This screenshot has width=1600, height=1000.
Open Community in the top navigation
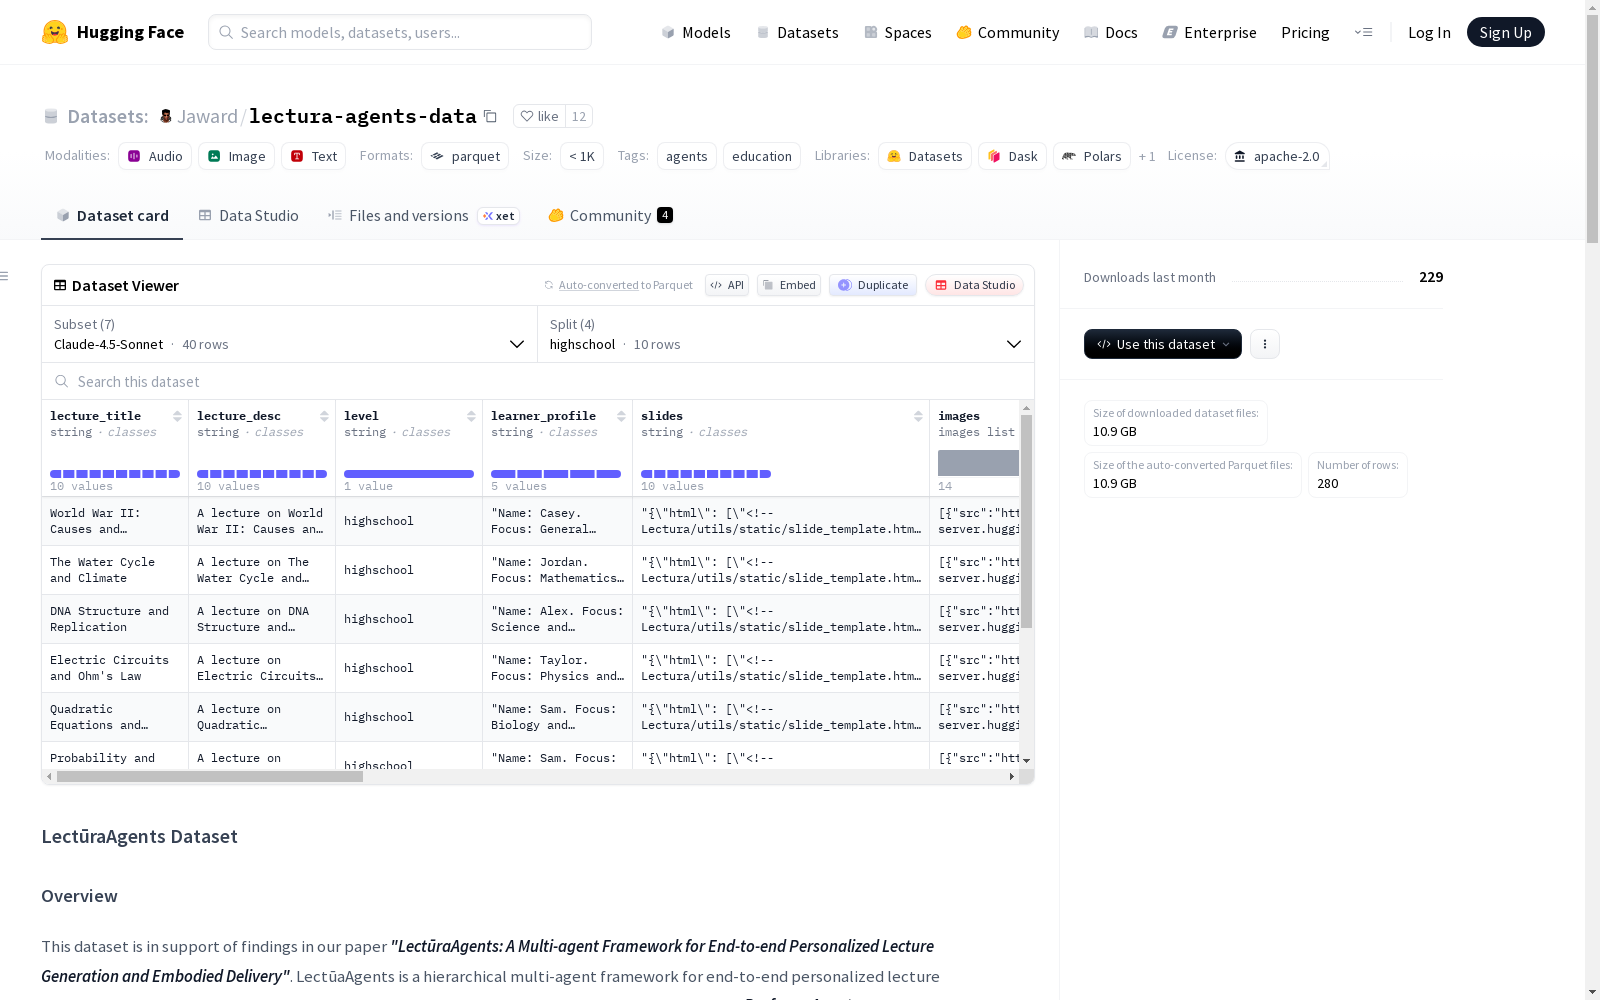1008,32
